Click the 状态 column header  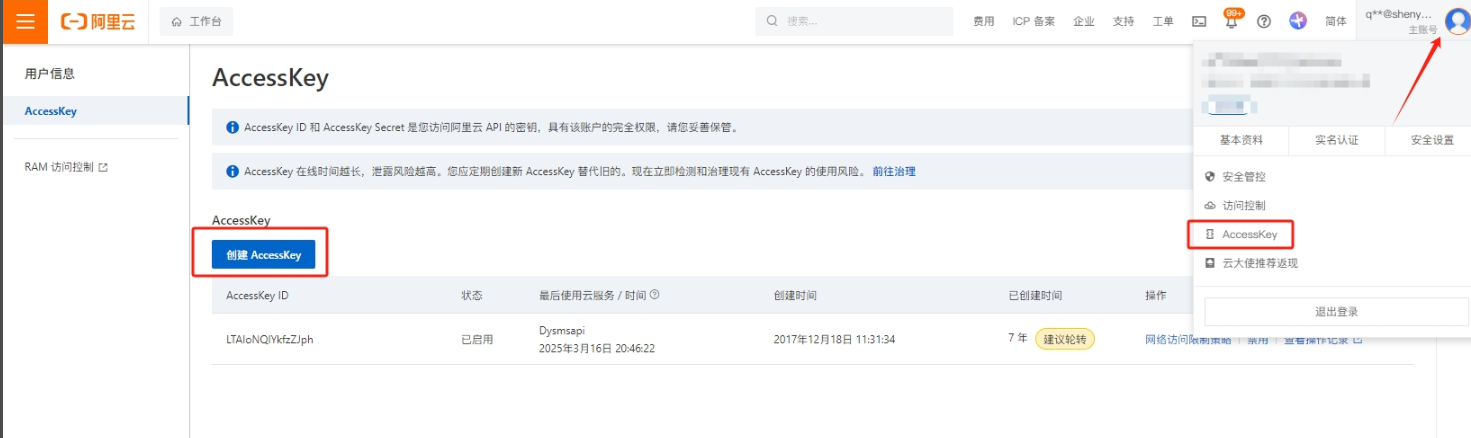click(x=472, y=296)
